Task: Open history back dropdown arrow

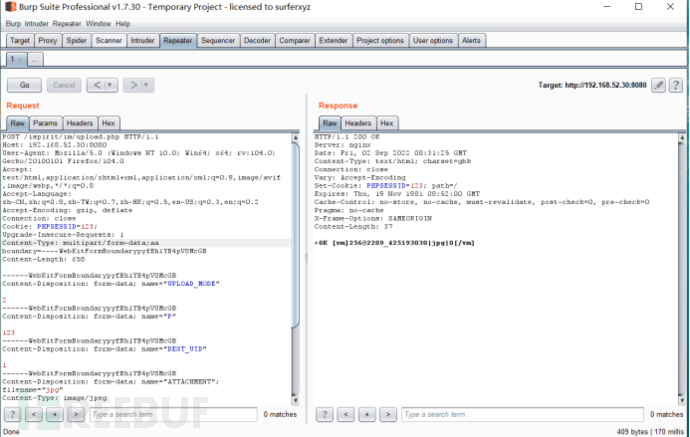Action: click(x=108, y=85)
